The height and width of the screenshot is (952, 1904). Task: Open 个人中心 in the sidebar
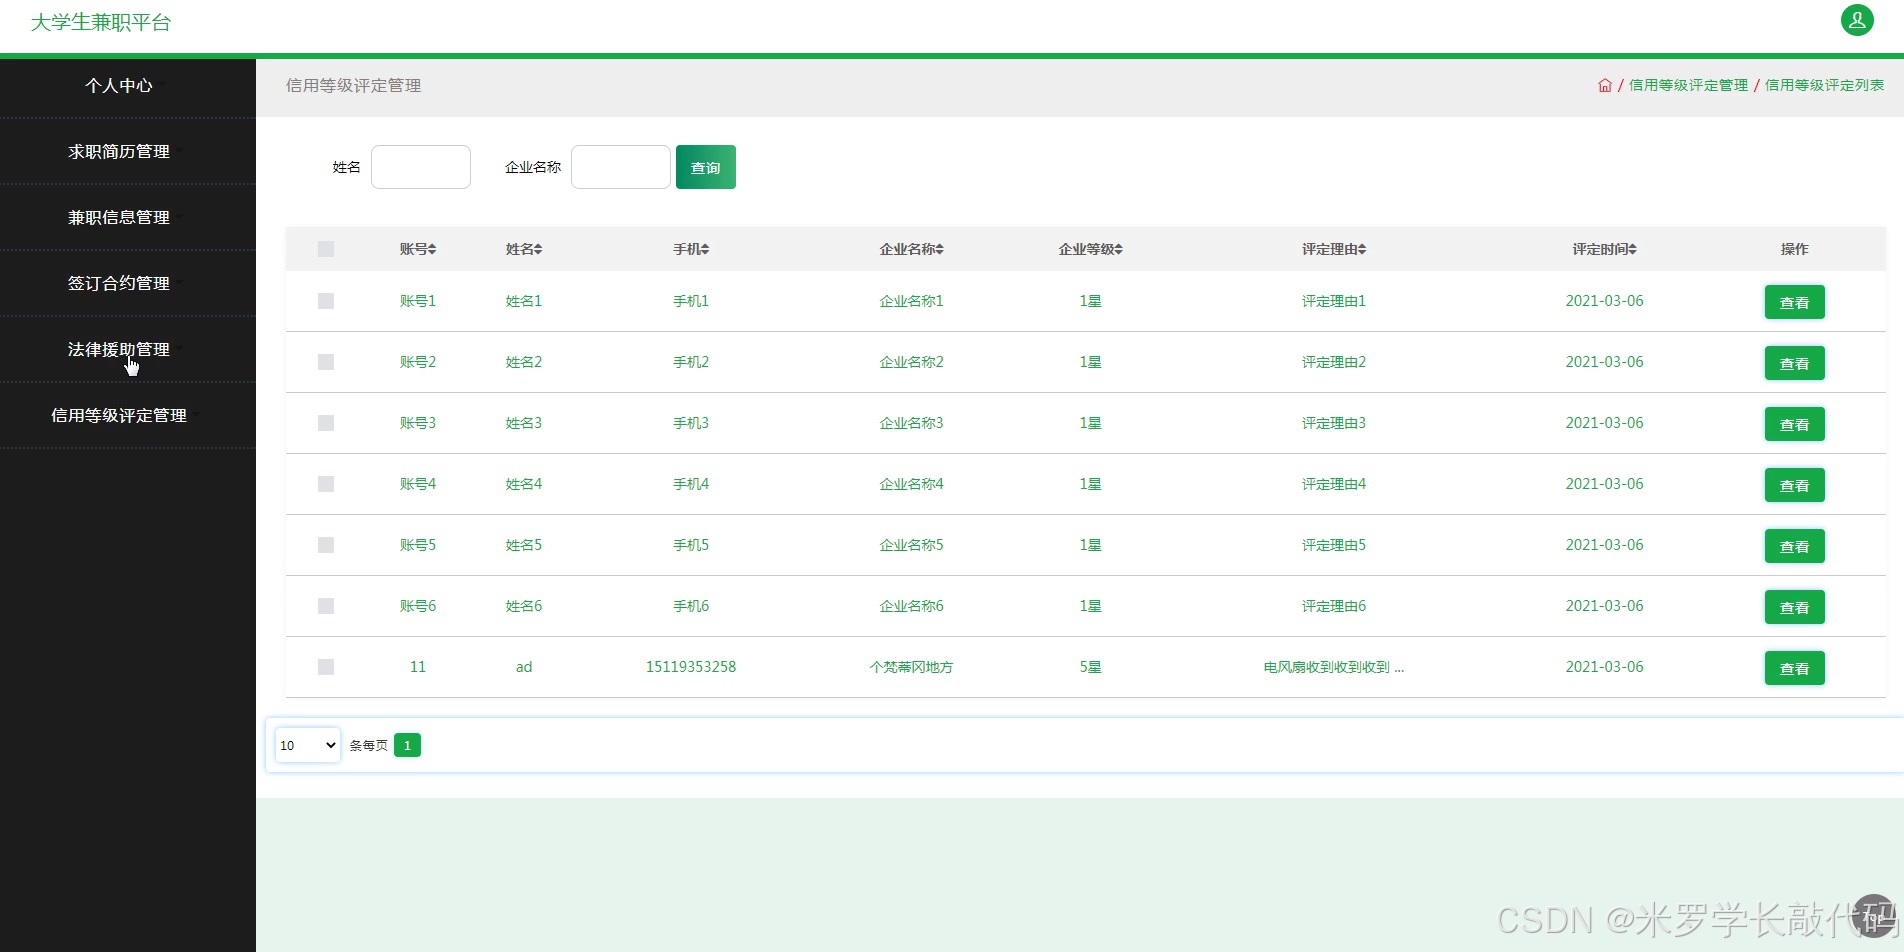tap(119, 86)
